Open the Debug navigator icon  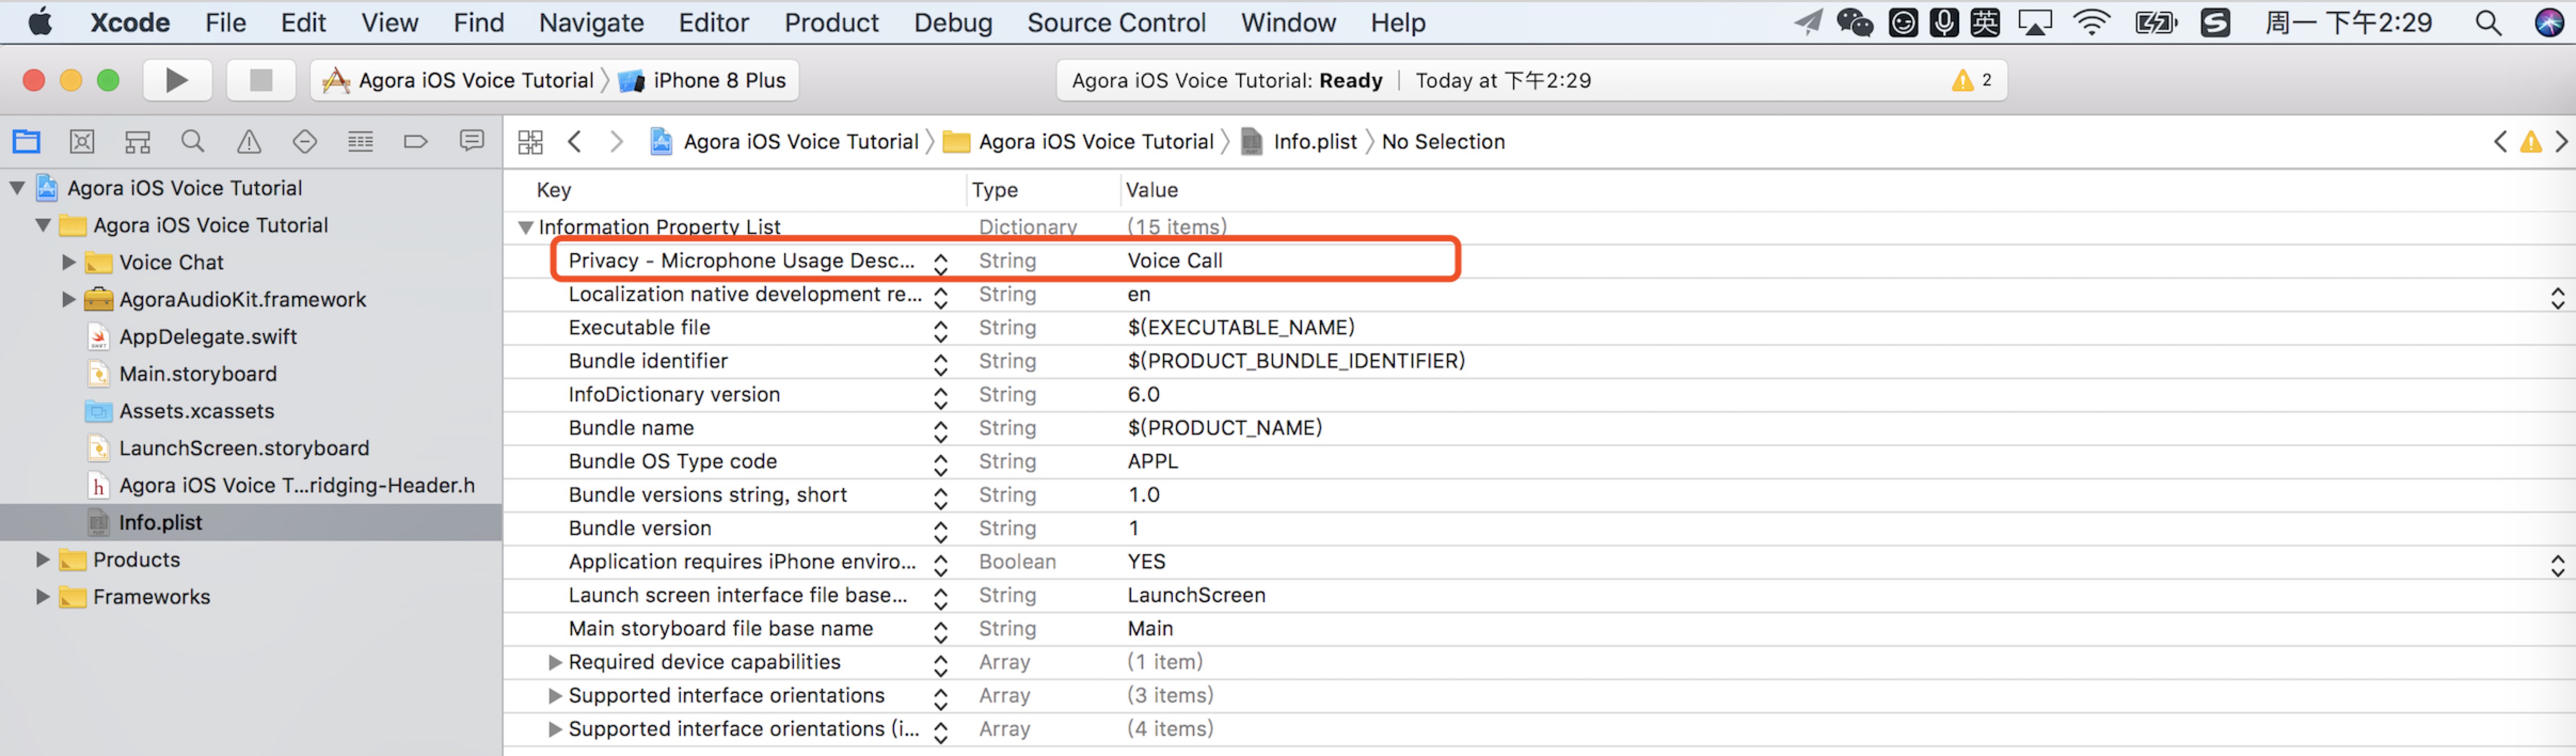(360, 142)
